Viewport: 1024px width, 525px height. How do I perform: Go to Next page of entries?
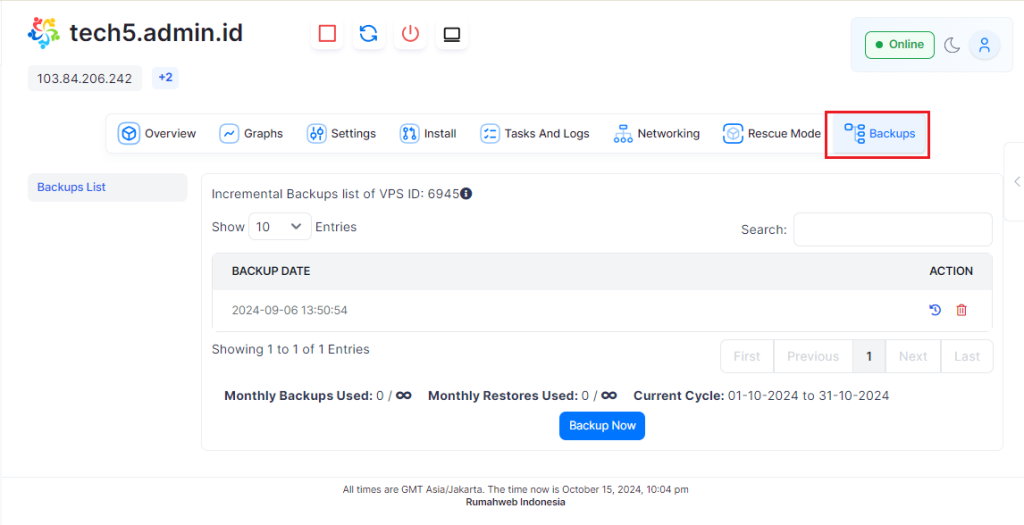pos(913,357)
